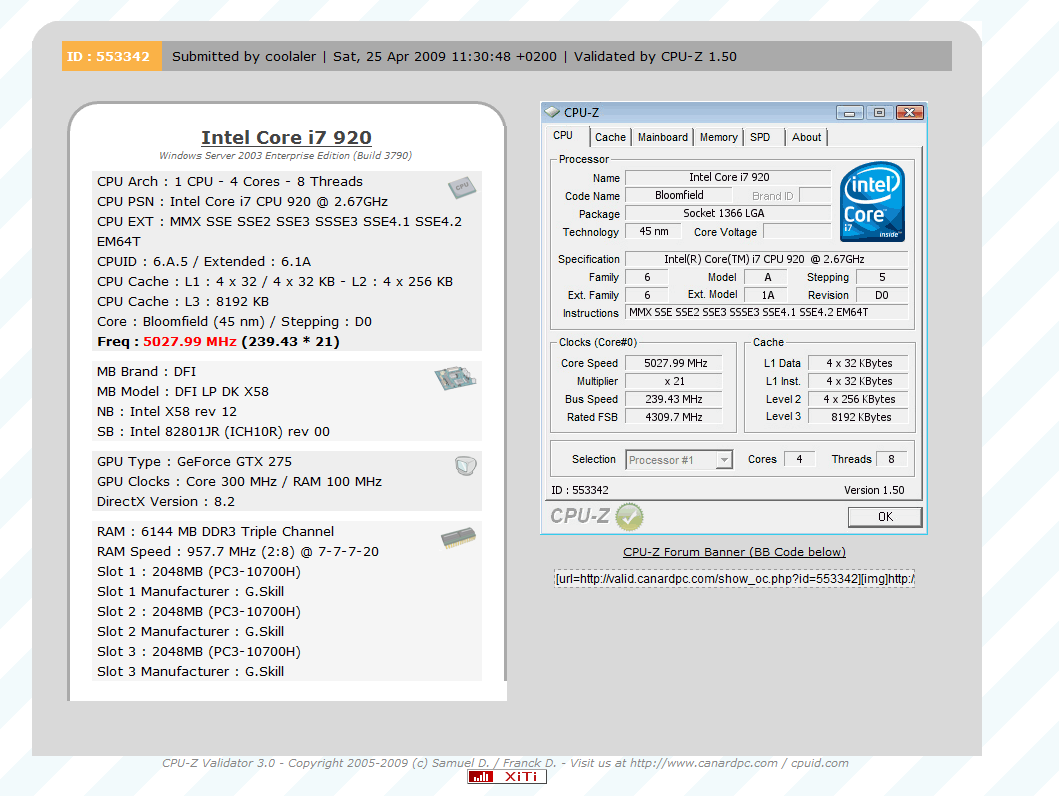
Task: Click the CPUID : 6.A.5 / Extended line
Action: [x=204, y=261]
